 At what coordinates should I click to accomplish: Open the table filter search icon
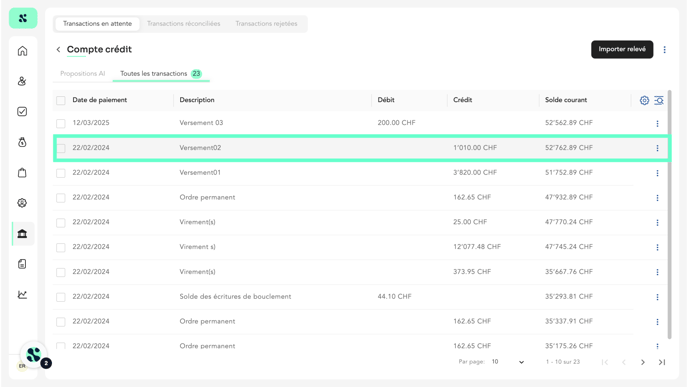pos(659,100)
